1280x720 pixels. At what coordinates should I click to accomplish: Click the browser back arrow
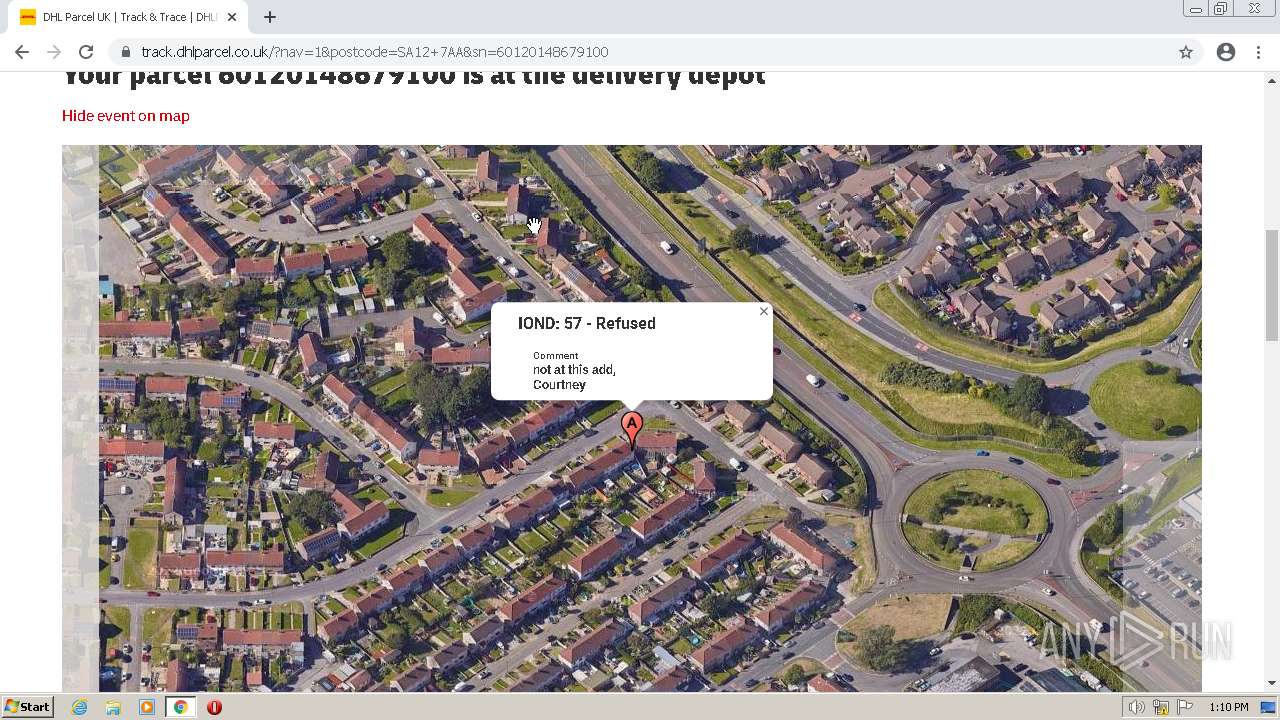coord(22,52)
